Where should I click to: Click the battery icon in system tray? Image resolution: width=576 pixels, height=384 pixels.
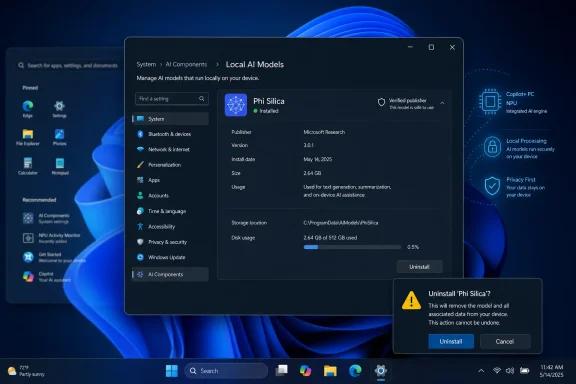coord(525,371)
